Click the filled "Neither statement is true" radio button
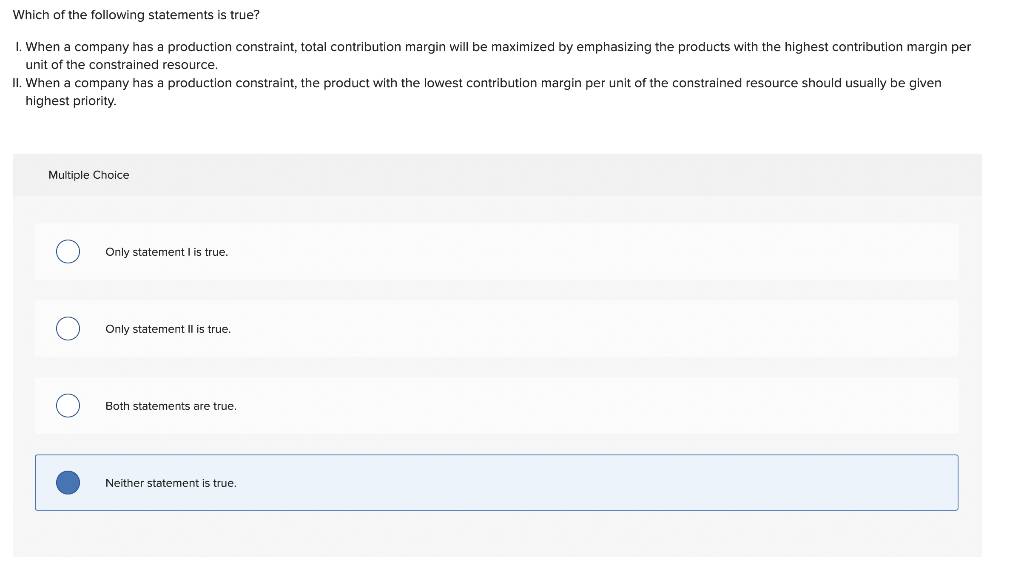 tap(68, 483)
